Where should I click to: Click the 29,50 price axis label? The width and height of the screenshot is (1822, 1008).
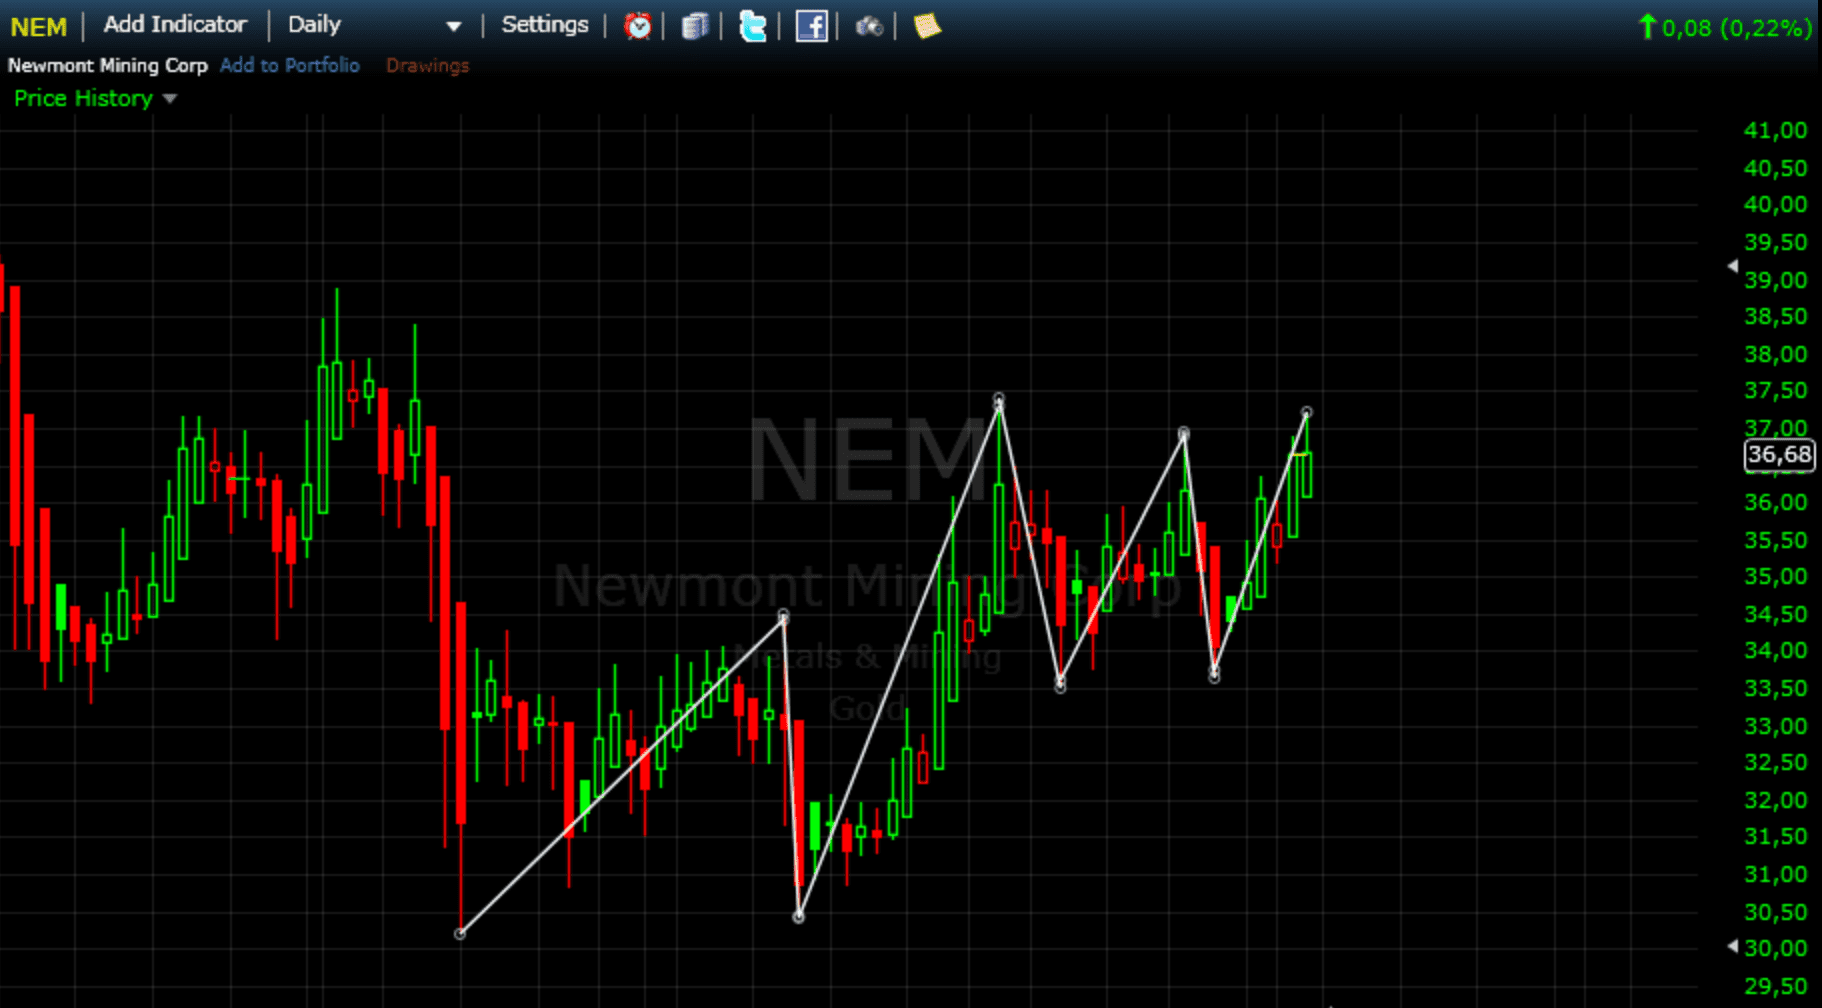1775,986
